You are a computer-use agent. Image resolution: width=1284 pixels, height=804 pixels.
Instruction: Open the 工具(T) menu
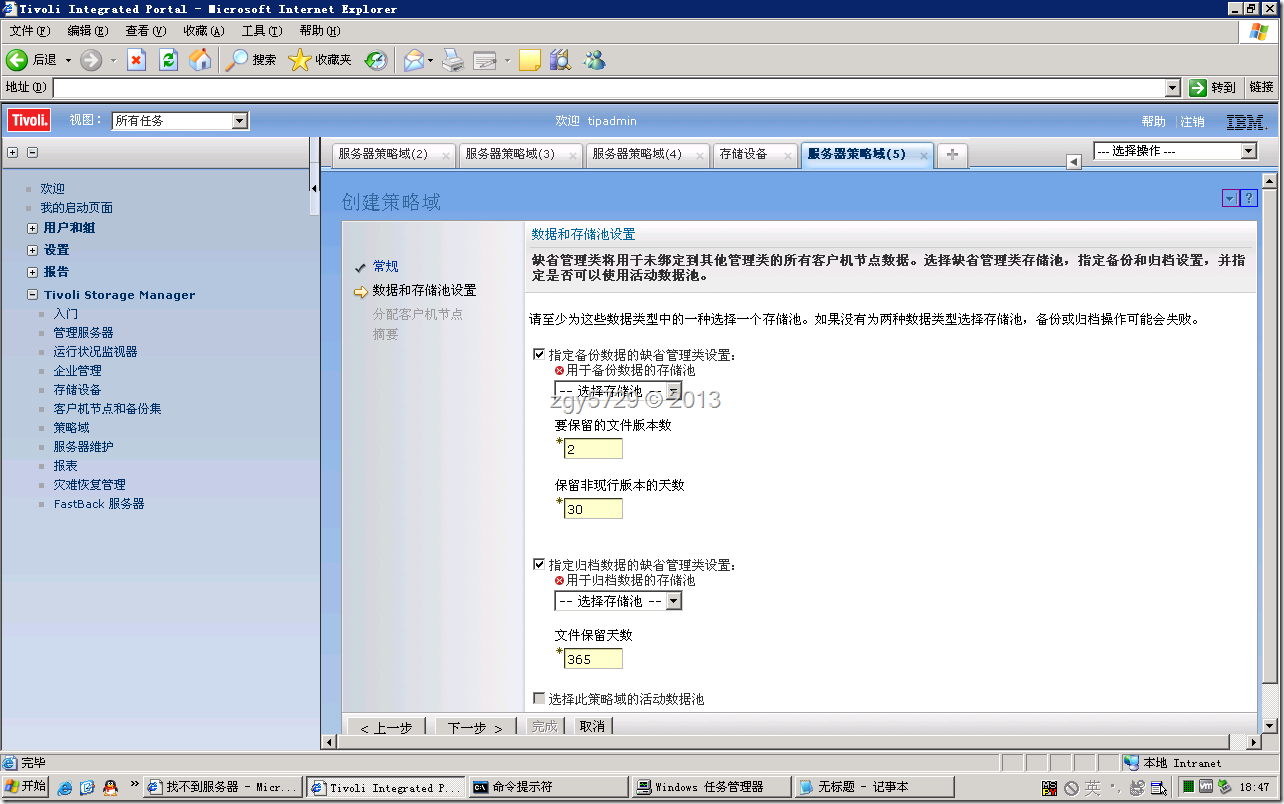point(262,31)
